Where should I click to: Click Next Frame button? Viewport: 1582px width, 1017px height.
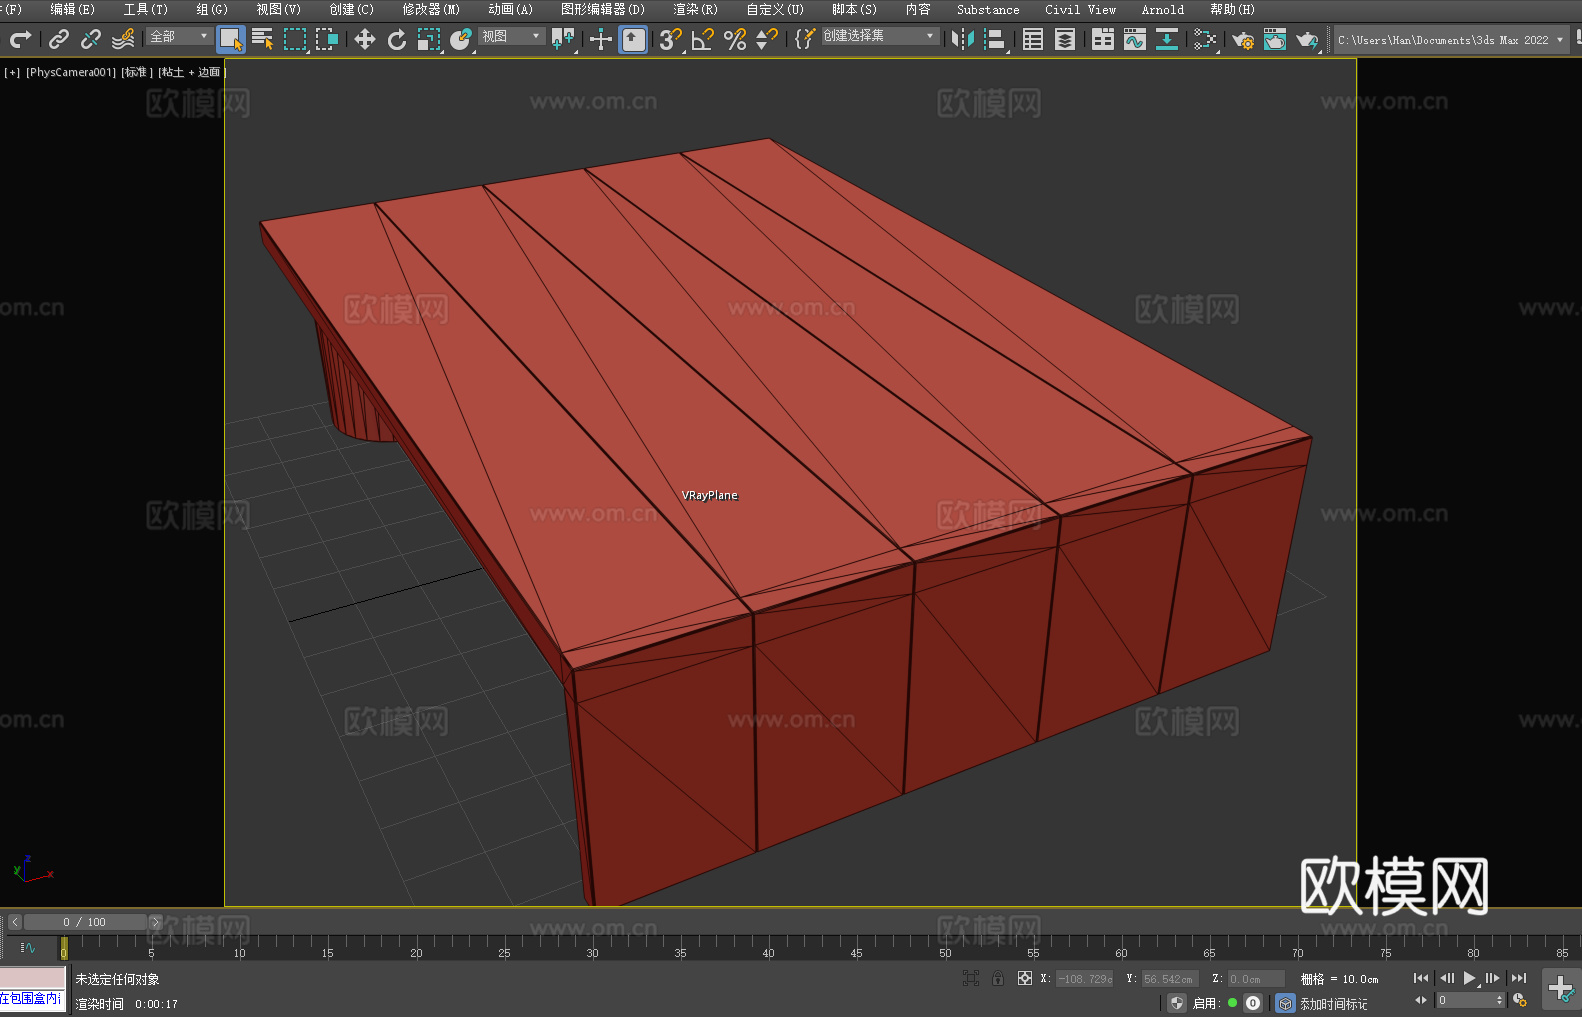[x=1493, y=978]
